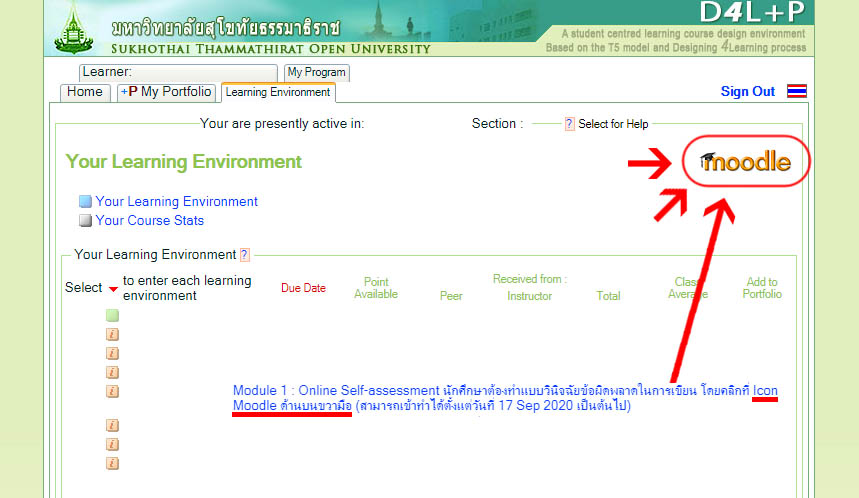
Task: Click the Select for Help text
Action: [x=613, y=124]
